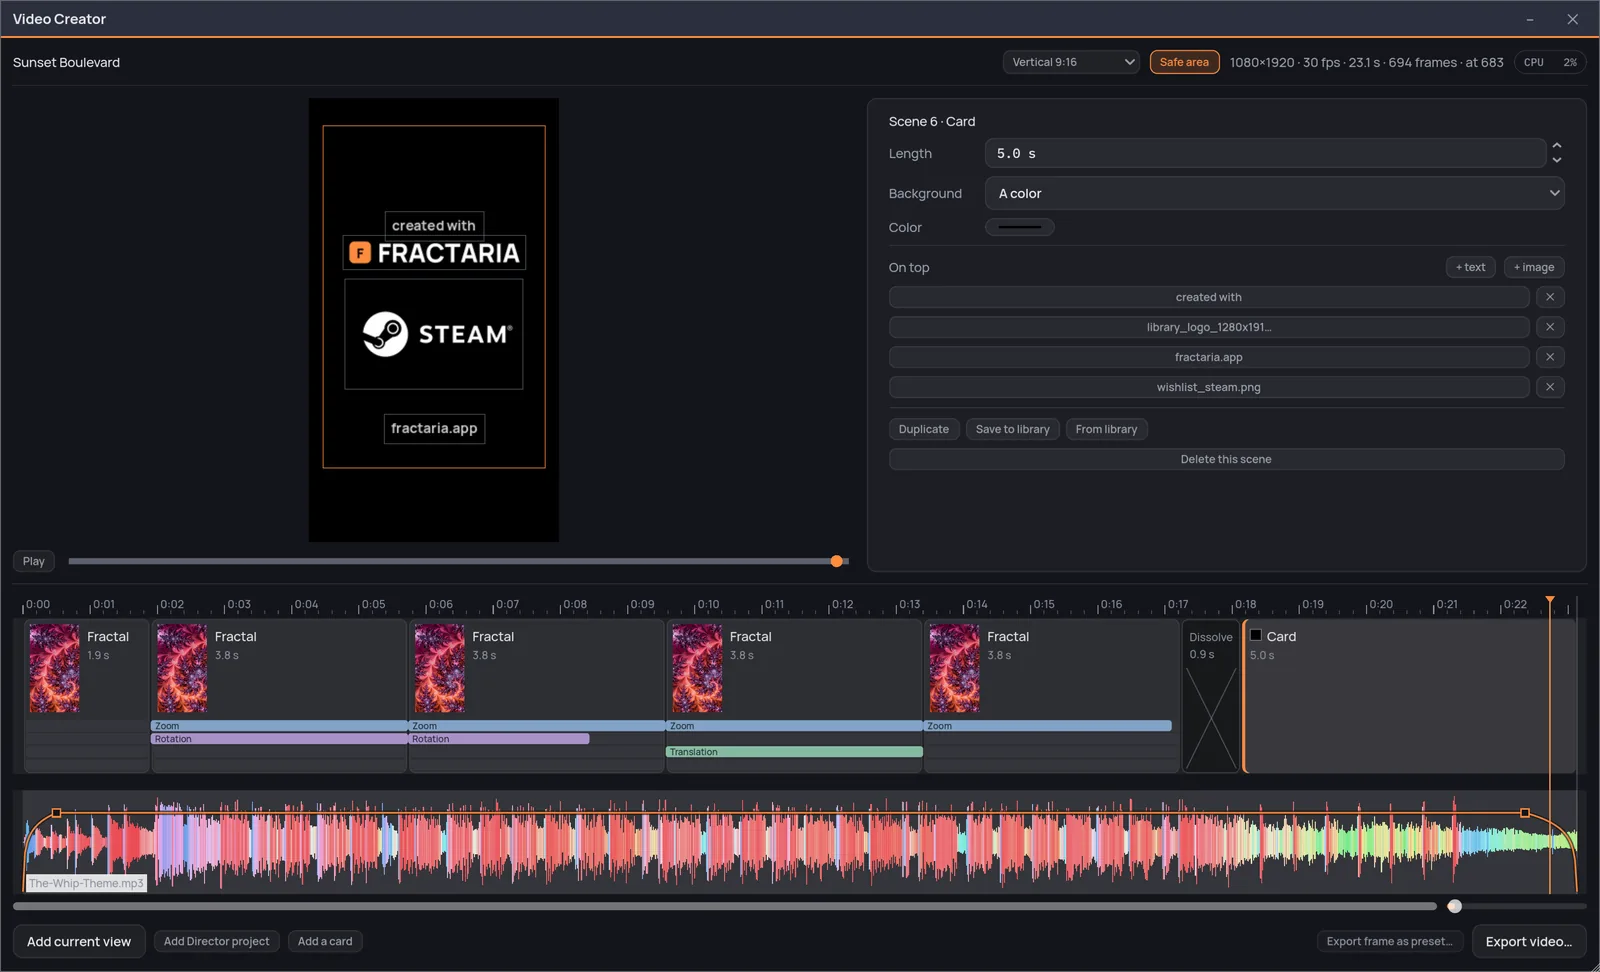Click the audio fade-in envelope handle

56,813
